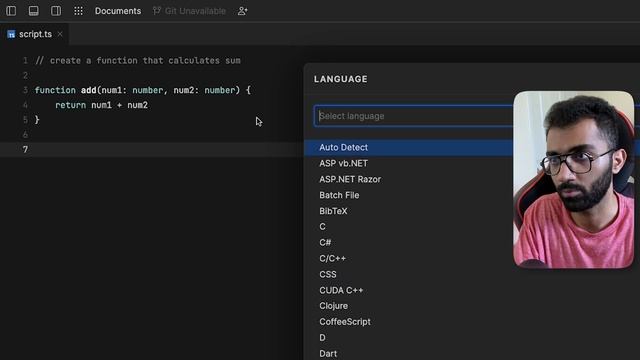
Task: Toggle the left sidebar panel icon
Action: (x=11, y=11)
